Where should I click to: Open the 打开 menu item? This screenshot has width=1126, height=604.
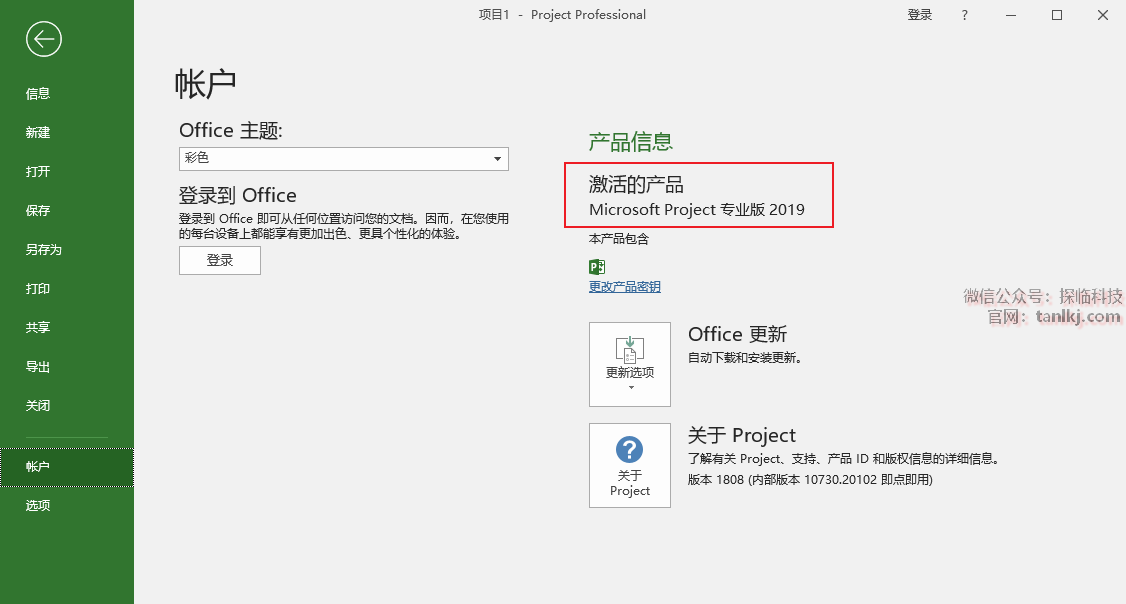click(38, 172)
